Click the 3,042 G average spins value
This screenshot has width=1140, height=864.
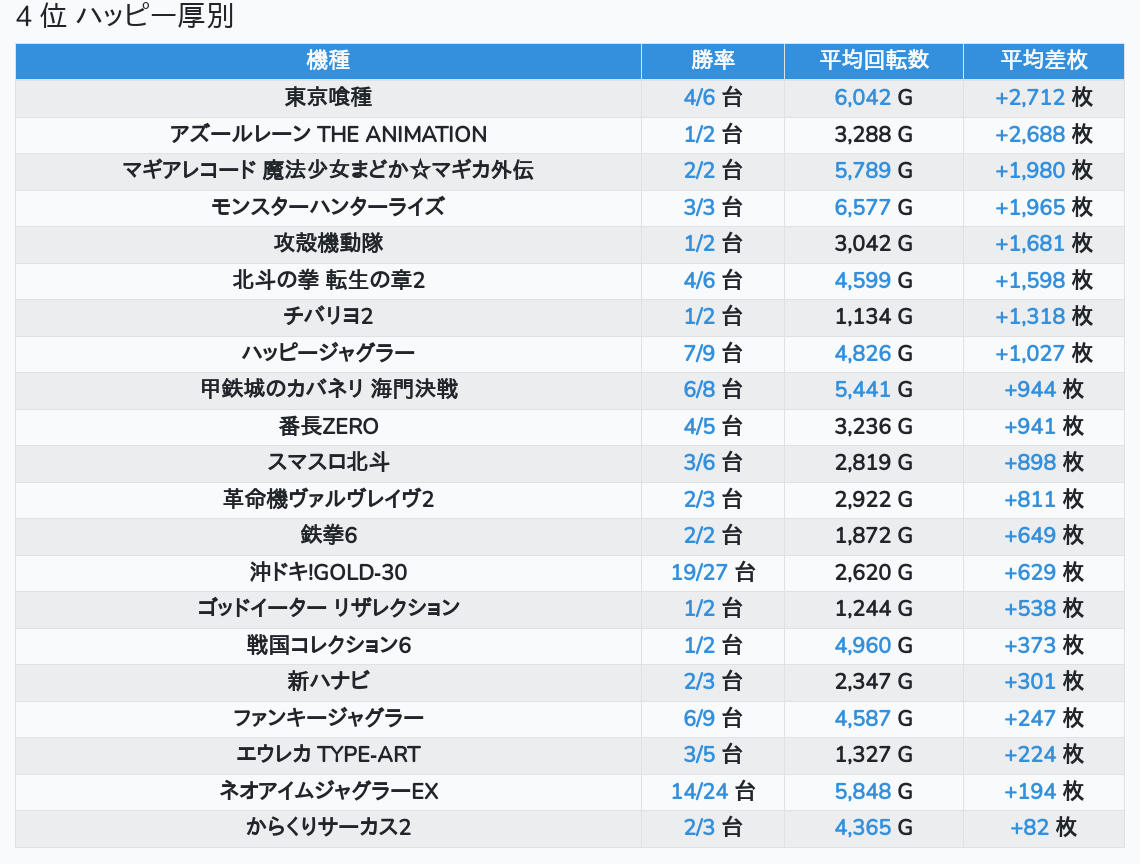coord(873,244)
